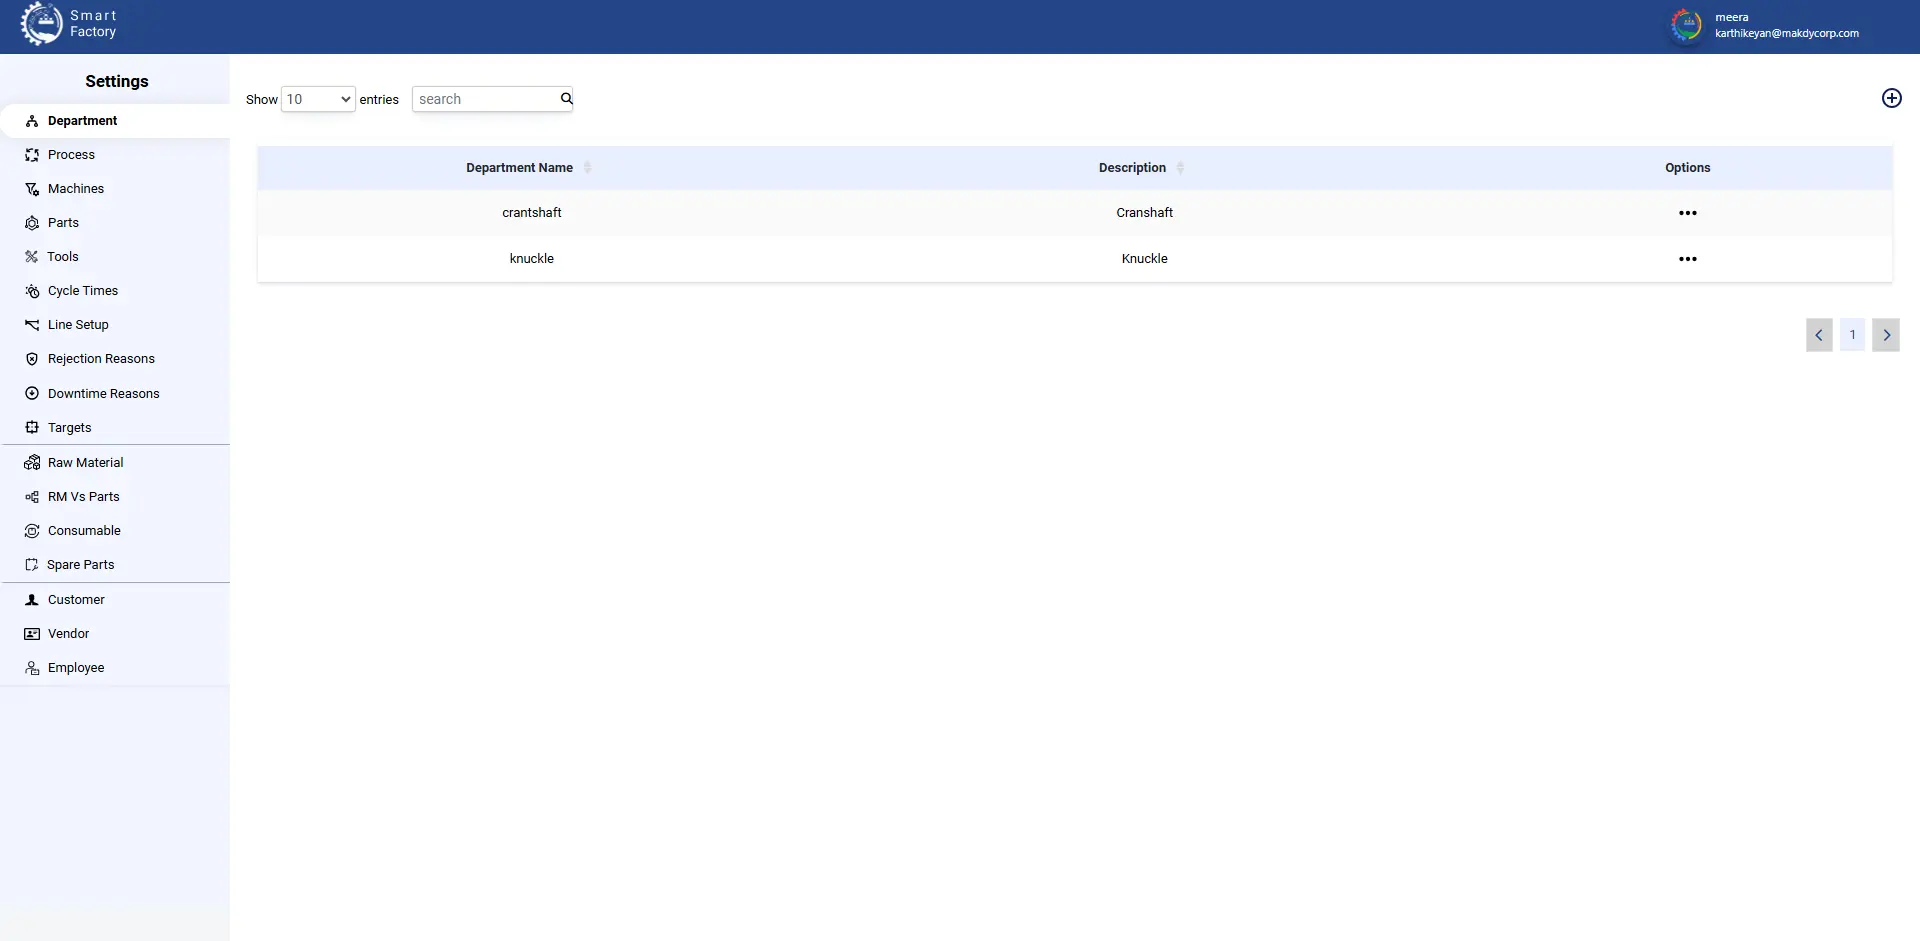Click the Cycle Times sidebar icon

tap(32, 291)
